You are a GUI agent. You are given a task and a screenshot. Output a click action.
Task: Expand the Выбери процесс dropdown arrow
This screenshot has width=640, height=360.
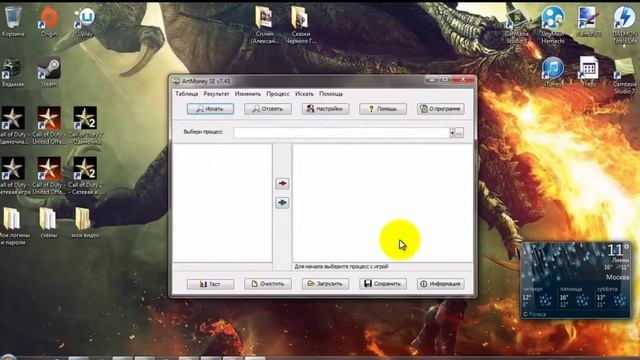coord(452,133)
